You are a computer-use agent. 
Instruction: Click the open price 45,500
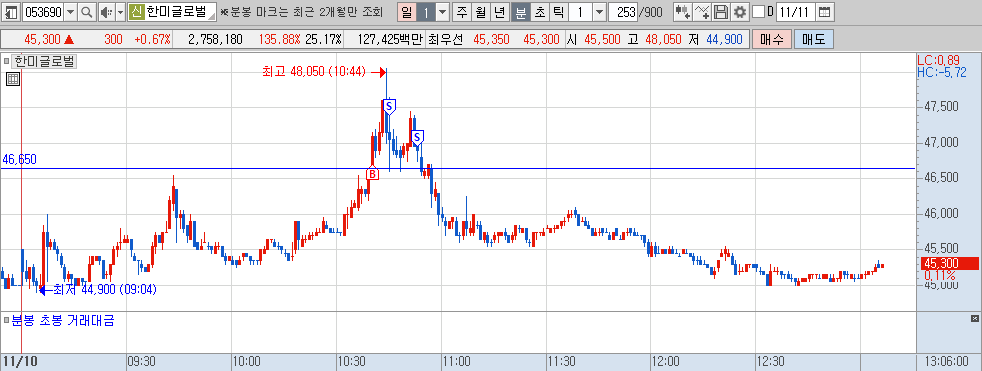click(x=601, y=39)
